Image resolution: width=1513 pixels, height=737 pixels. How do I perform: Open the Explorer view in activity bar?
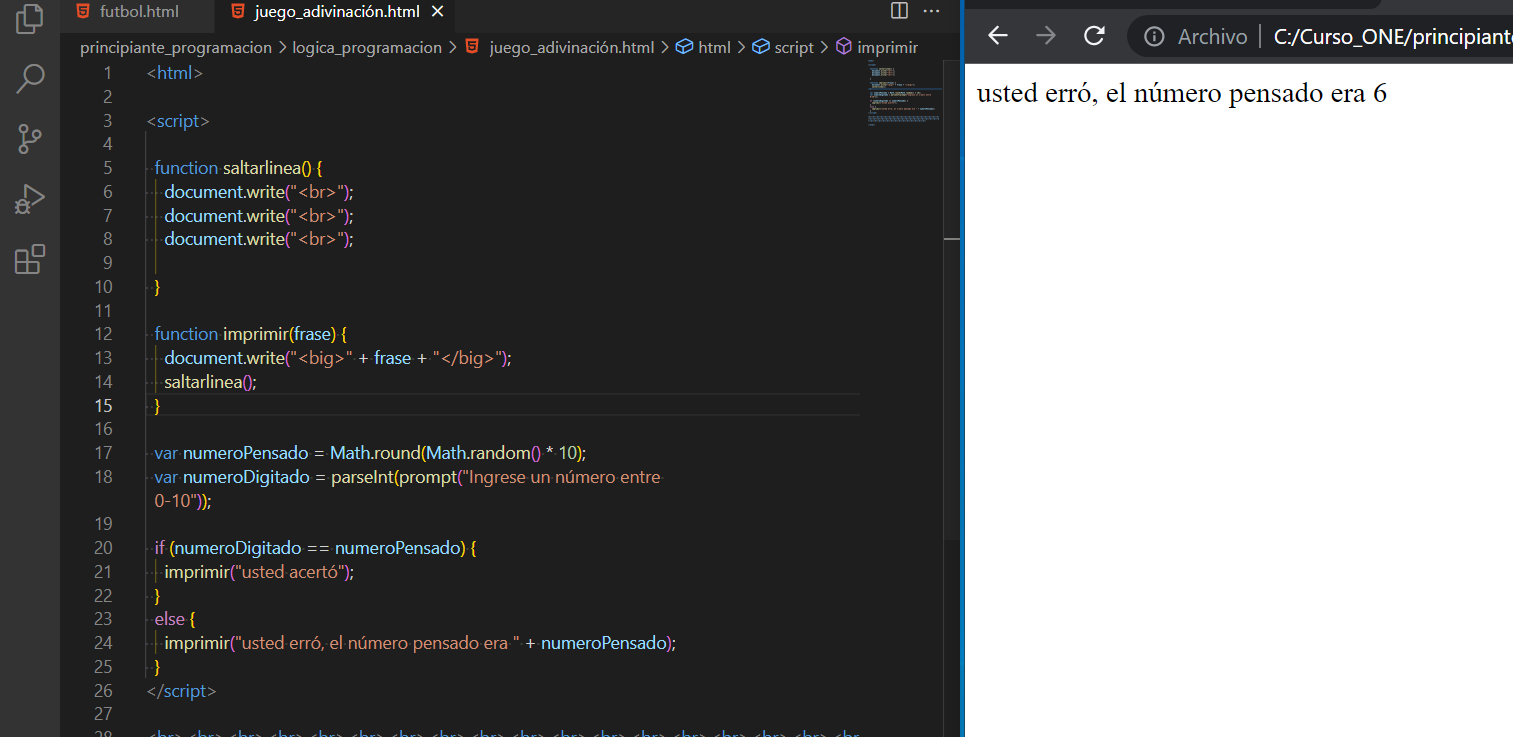[30, 20]
